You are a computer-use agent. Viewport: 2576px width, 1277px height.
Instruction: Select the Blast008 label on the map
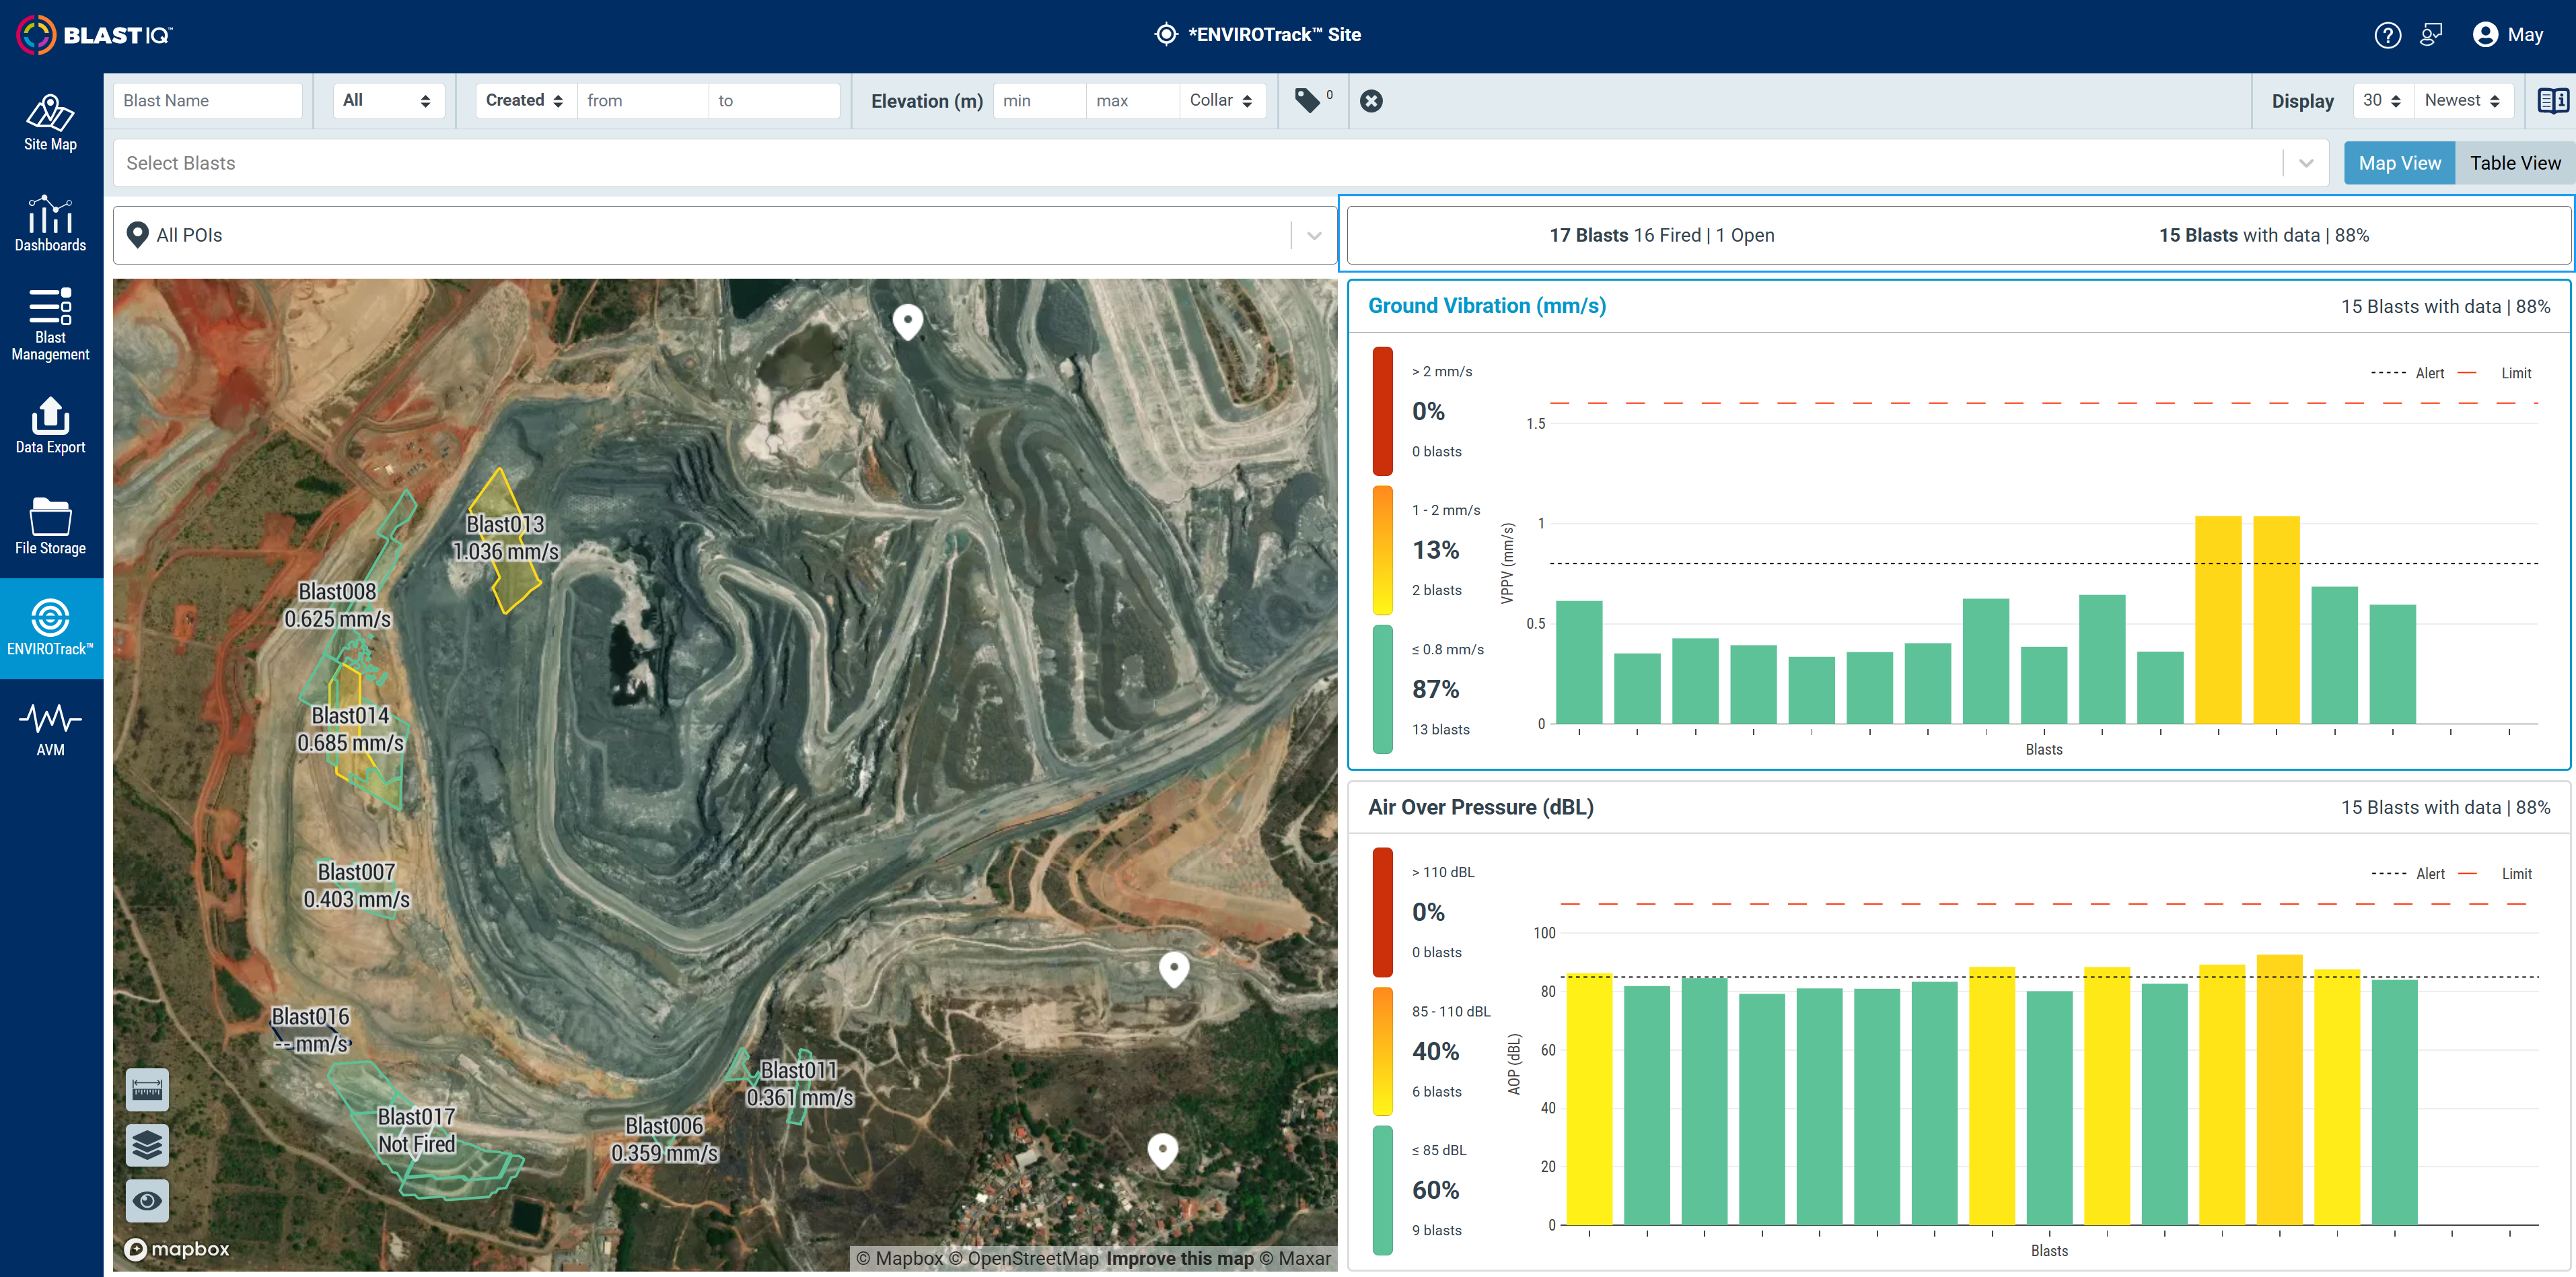(x=337, y=605)
